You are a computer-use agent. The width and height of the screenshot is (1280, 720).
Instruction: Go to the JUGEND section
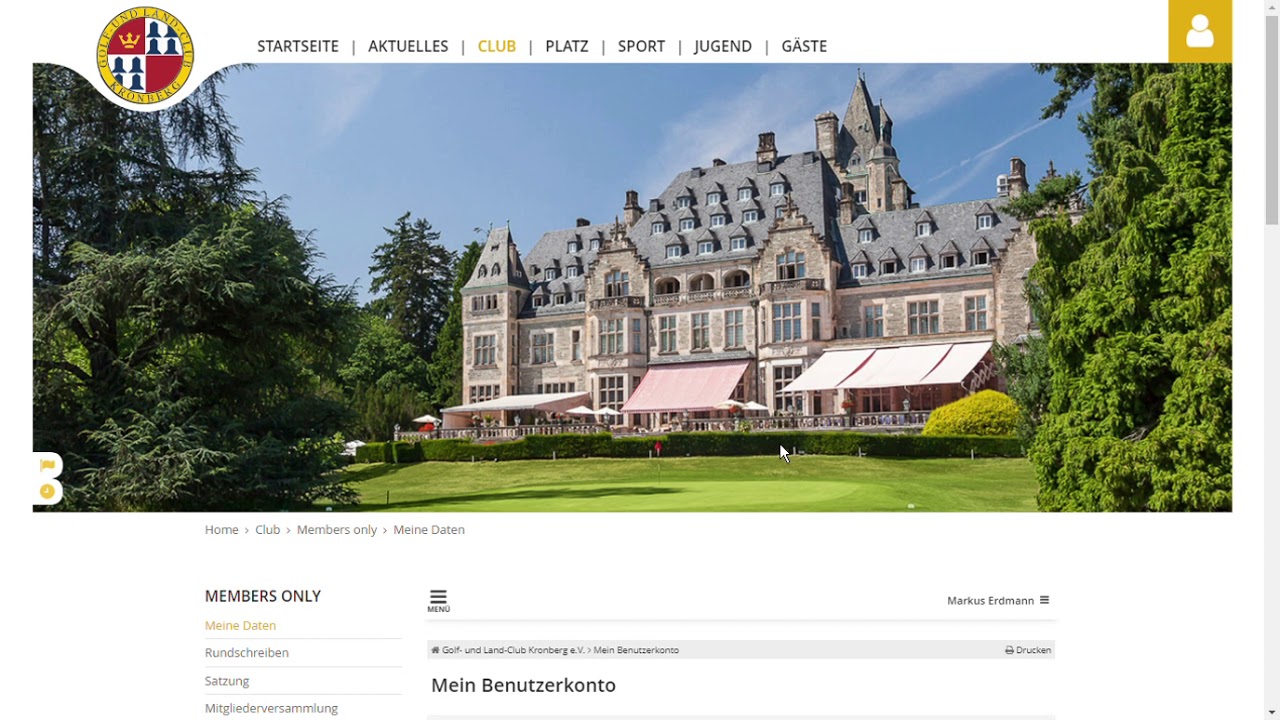click(x=723, y=46)
